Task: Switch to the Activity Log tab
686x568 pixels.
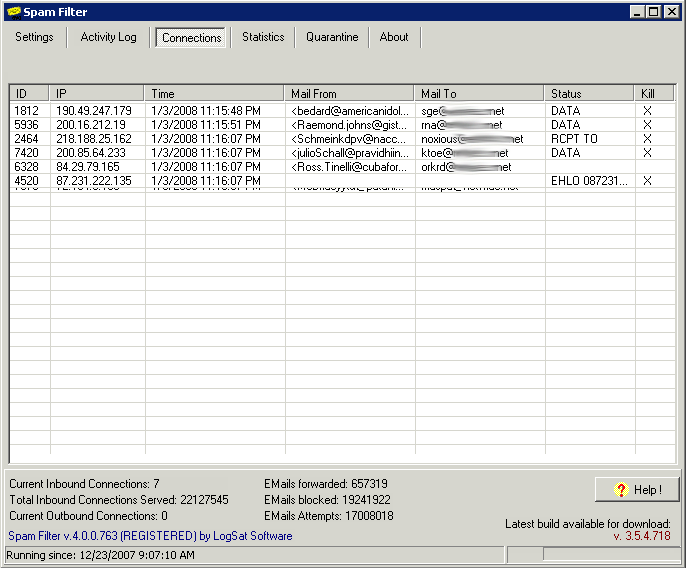Action: coord(108,37)
